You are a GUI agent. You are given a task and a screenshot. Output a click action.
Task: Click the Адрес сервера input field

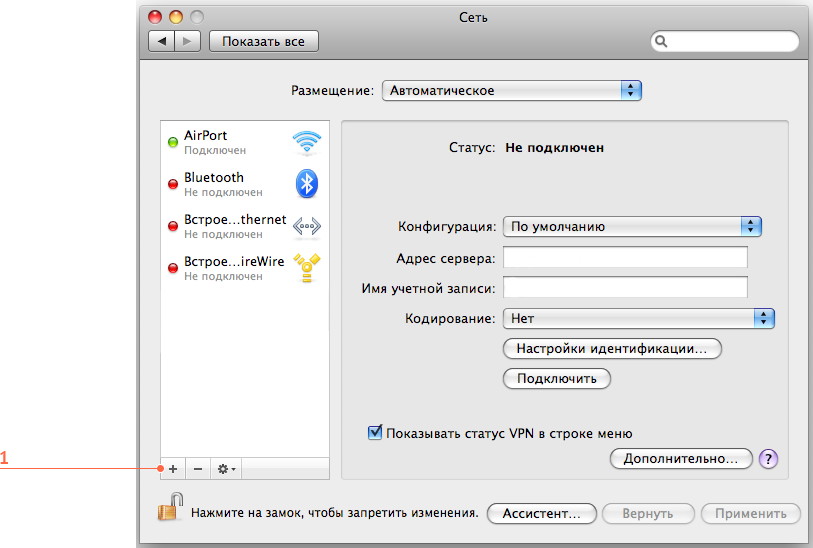tap(625, 257)
